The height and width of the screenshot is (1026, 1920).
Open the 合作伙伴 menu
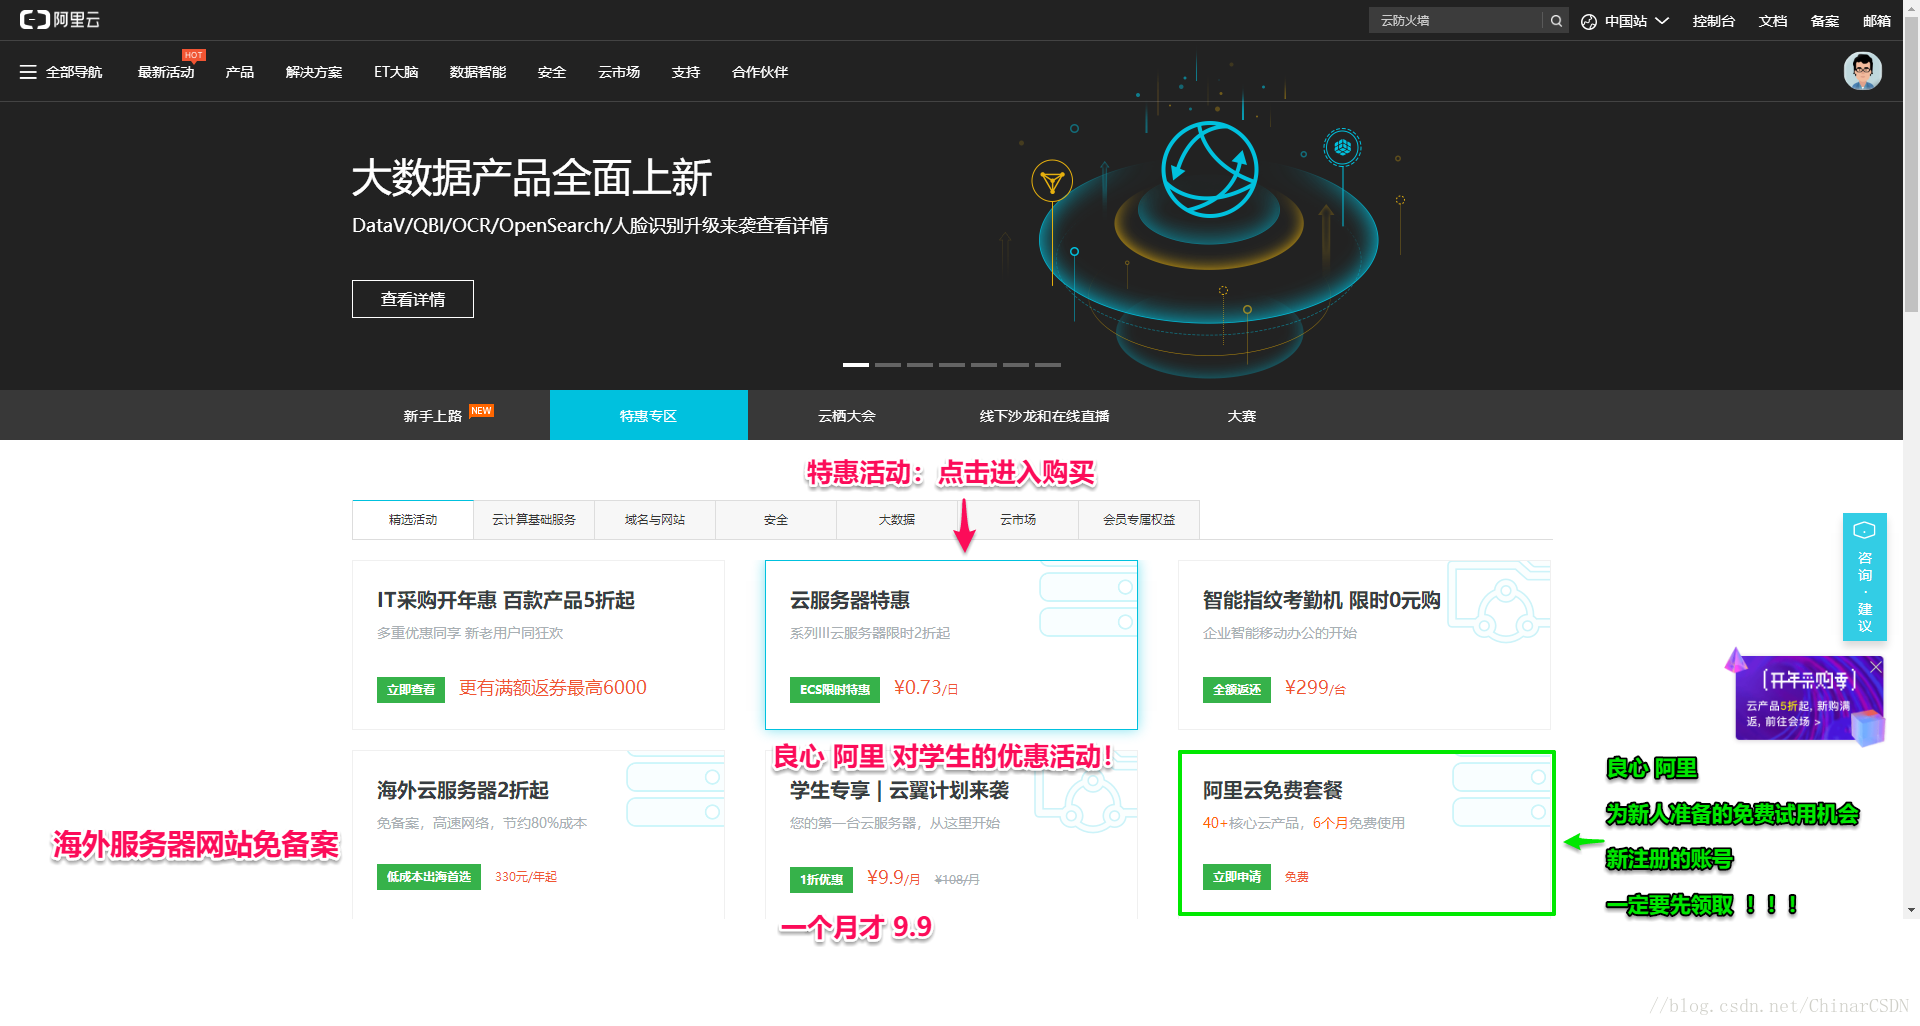click(x=760, y=72)
